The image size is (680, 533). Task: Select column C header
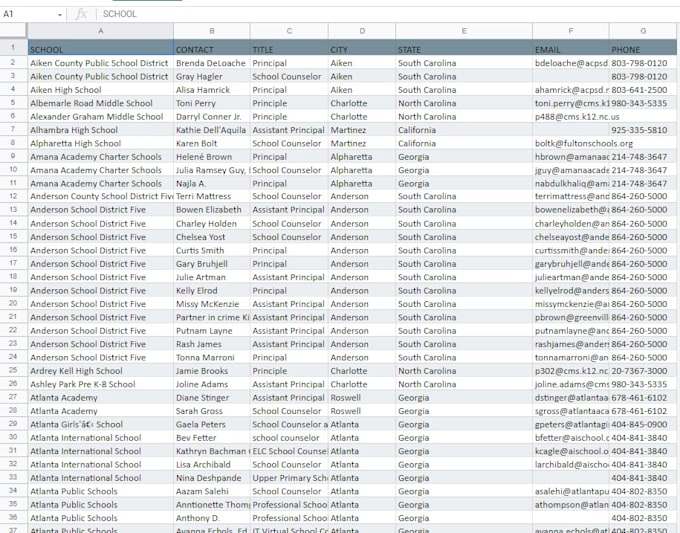point(289,31)
